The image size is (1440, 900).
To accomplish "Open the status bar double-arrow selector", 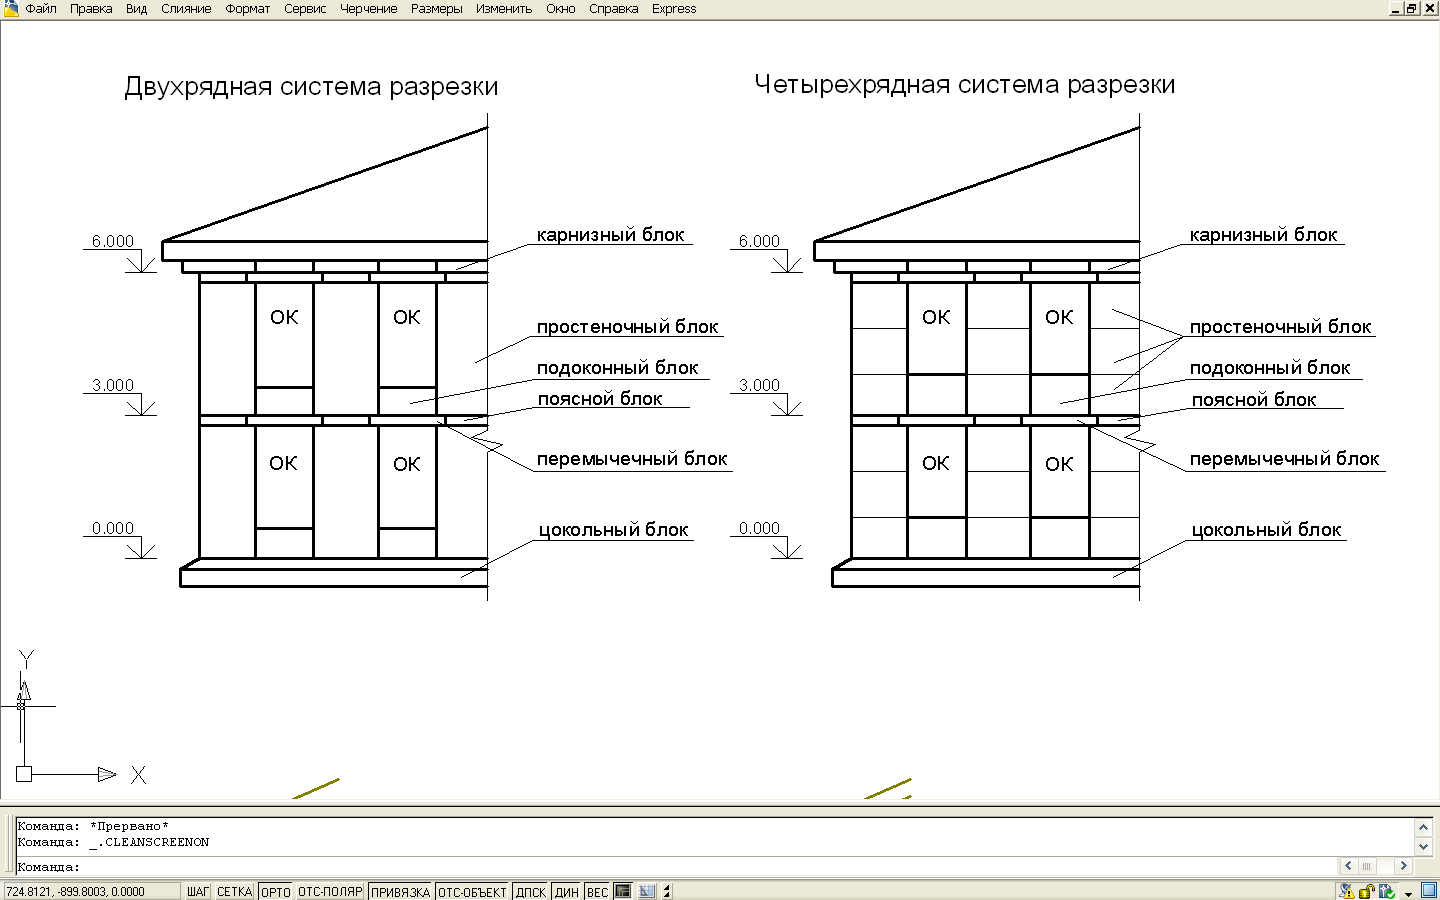I will click(667, 892).
